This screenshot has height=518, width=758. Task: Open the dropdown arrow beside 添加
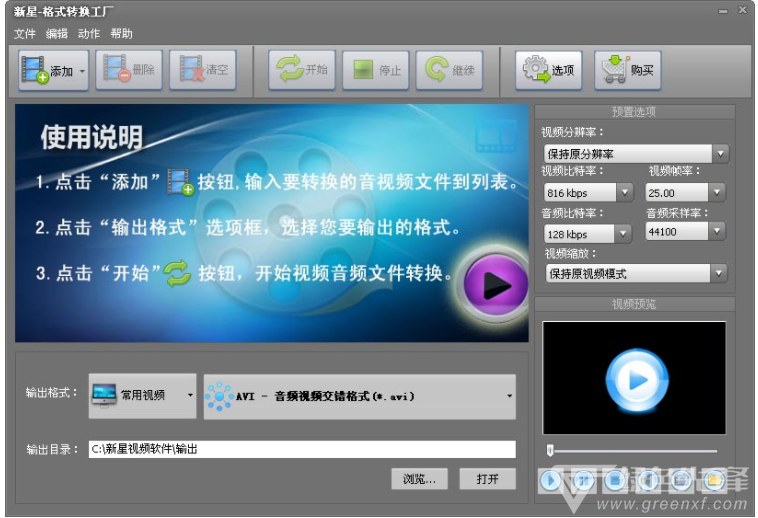click(x=83, y=71)
